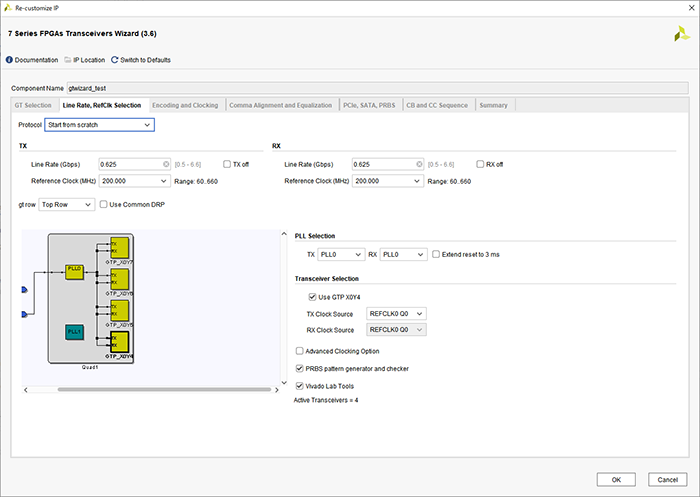Select the GTP_X0Y6 transceiver block
The width and height of the screenshot is (700, 497).
(x=120, y=280)
